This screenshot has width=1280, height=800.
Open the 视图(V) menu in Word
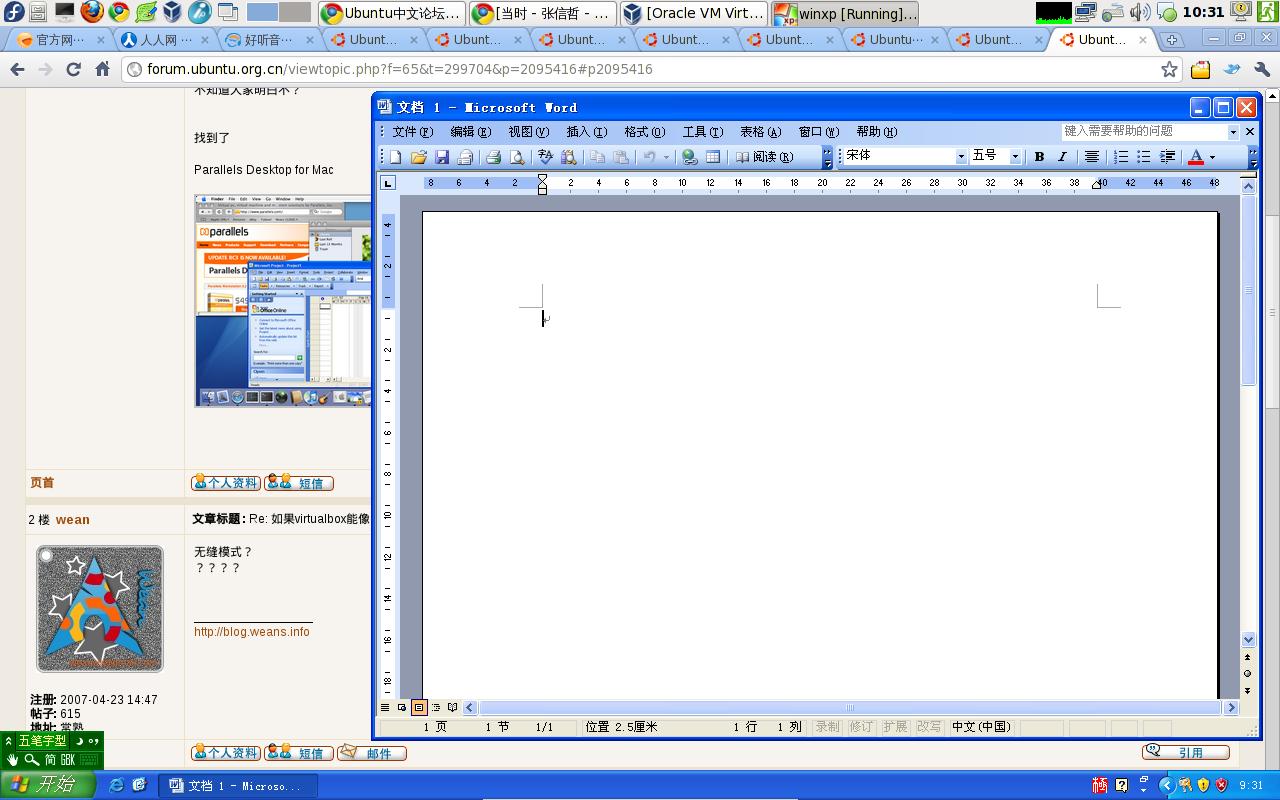pos(528,132)
